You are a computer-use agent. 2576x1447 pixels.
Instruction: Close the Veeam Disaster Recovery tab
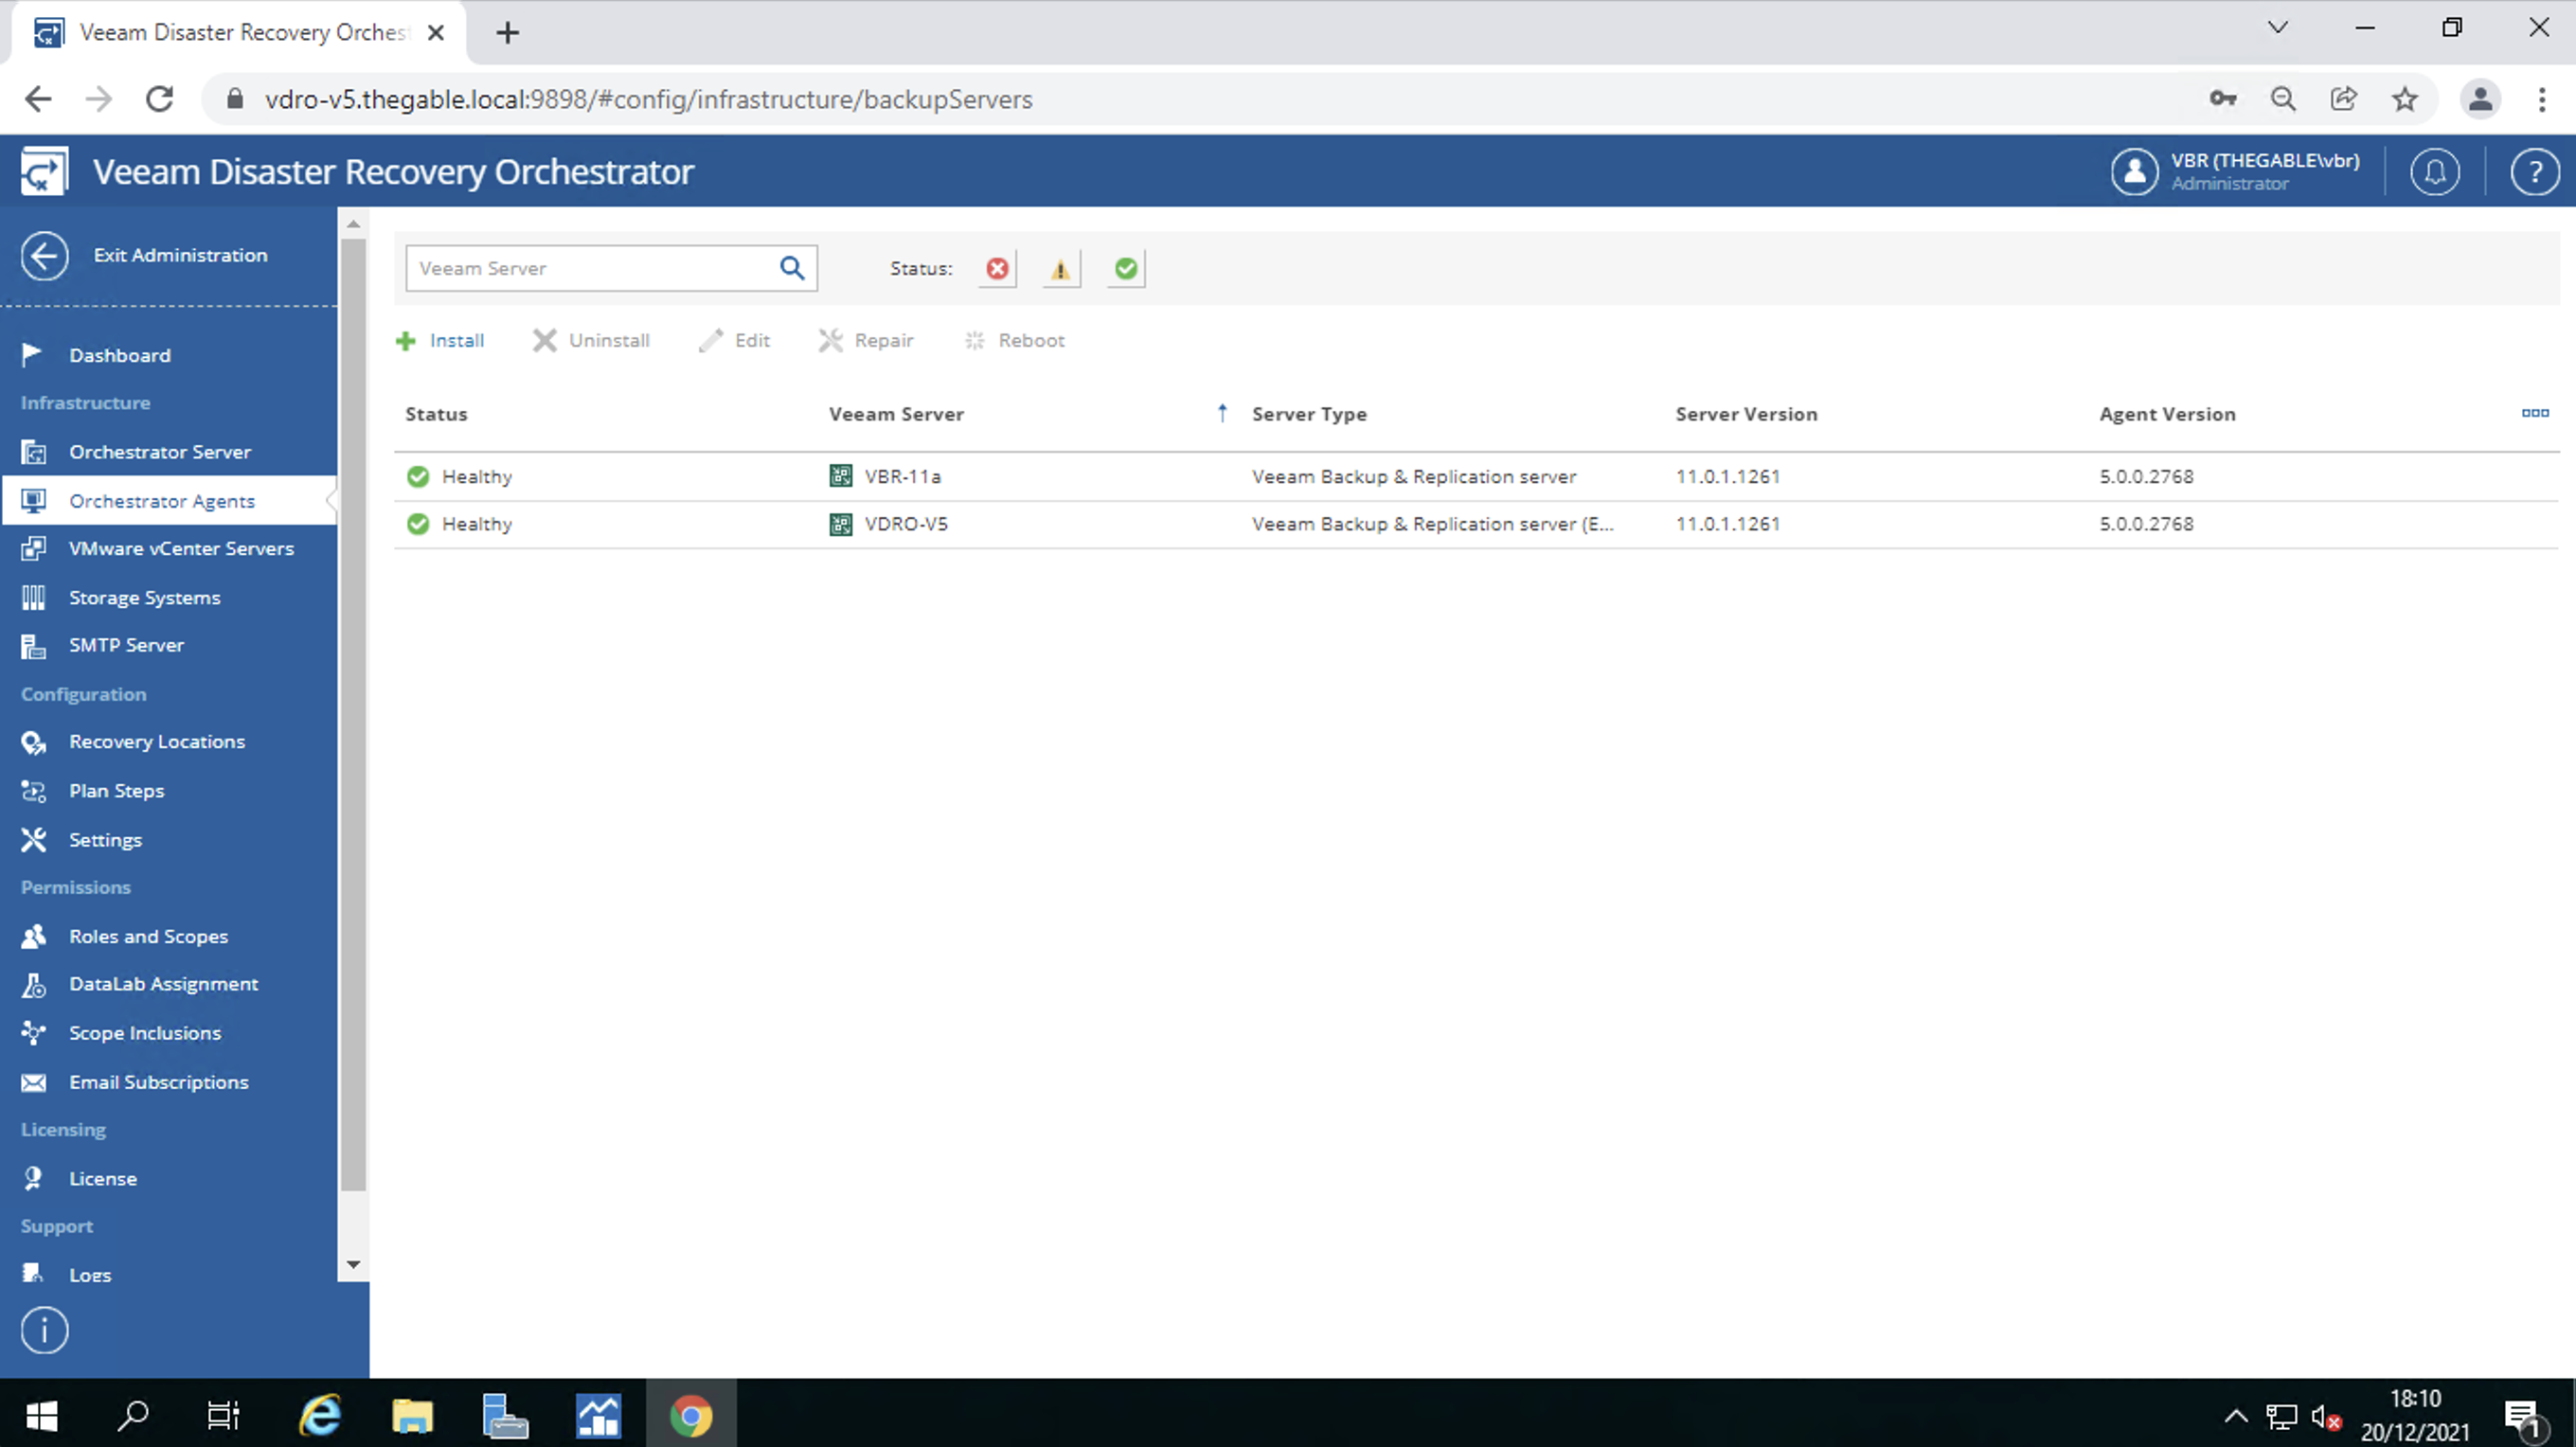(436, 33)
